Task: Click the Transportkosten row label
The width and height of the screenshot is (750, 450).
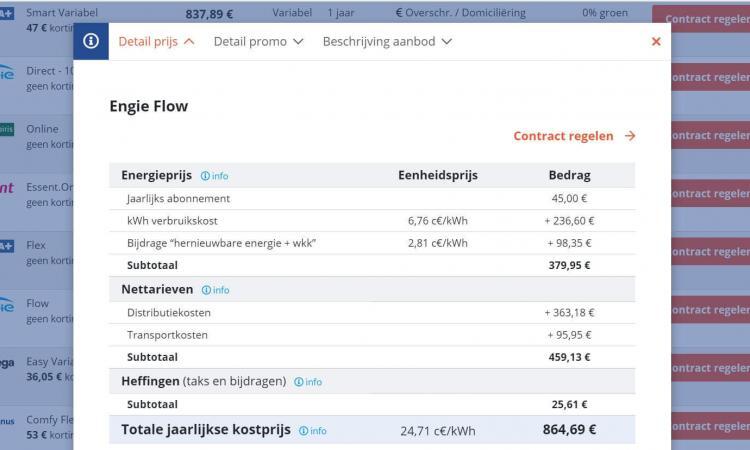Action: [x=167, y=335]
